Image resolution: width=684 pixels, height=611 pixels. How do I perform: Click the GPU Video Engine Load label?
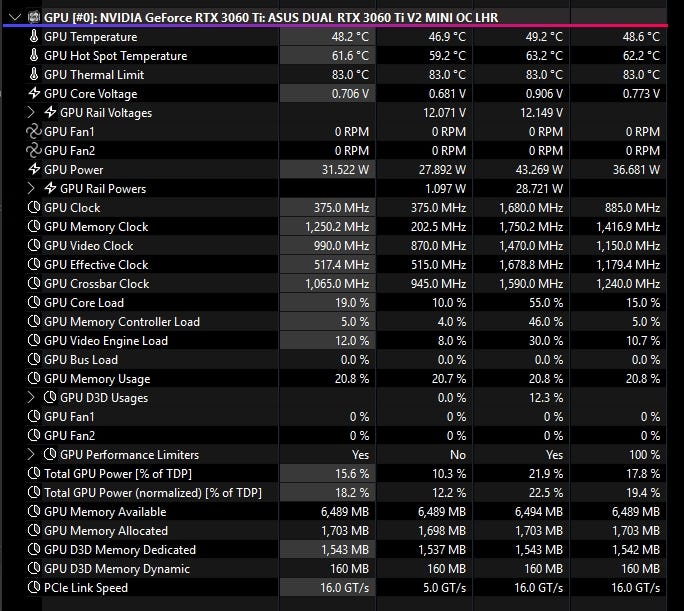106,340
